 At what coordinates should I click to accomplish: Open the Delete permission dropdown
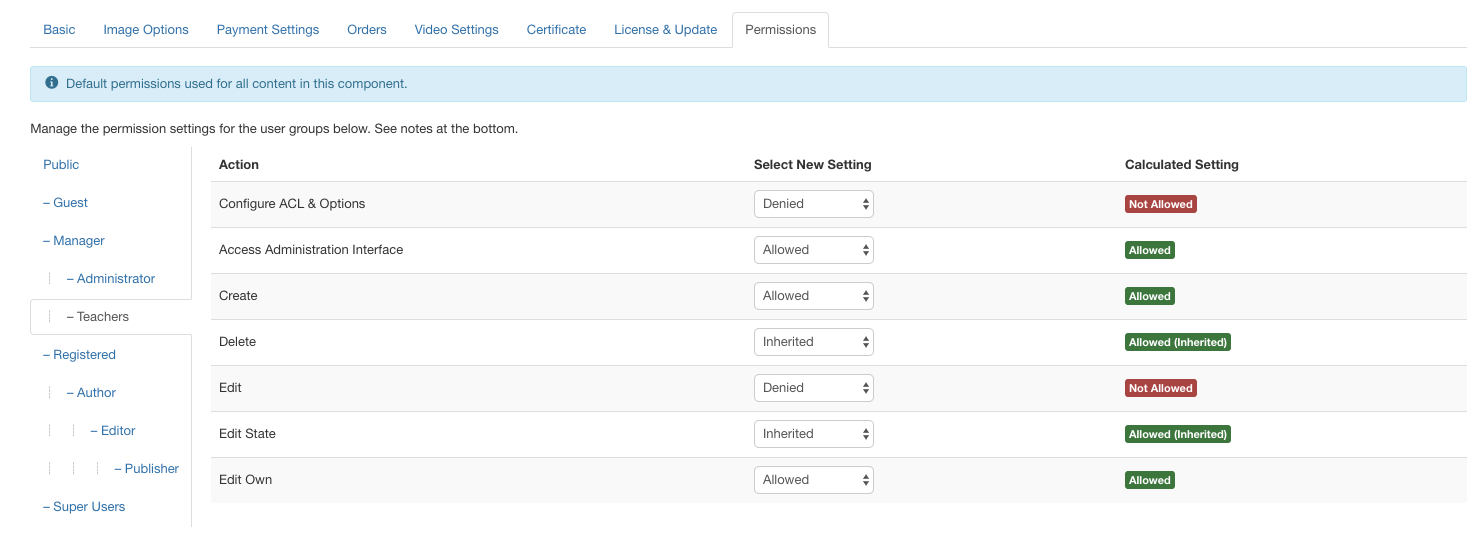click(x=813, y=342)
